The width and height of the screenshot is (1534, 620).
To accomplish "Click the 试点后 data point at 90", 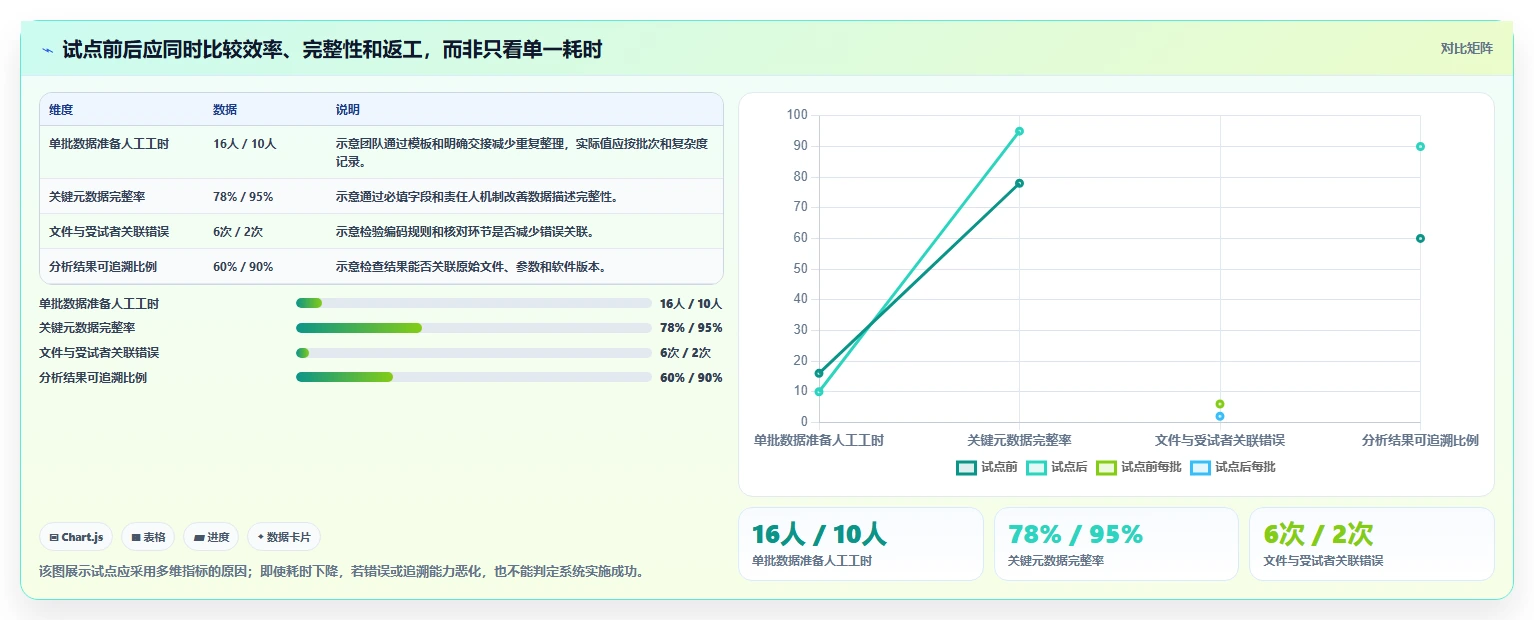I will tap(1420, 146).
